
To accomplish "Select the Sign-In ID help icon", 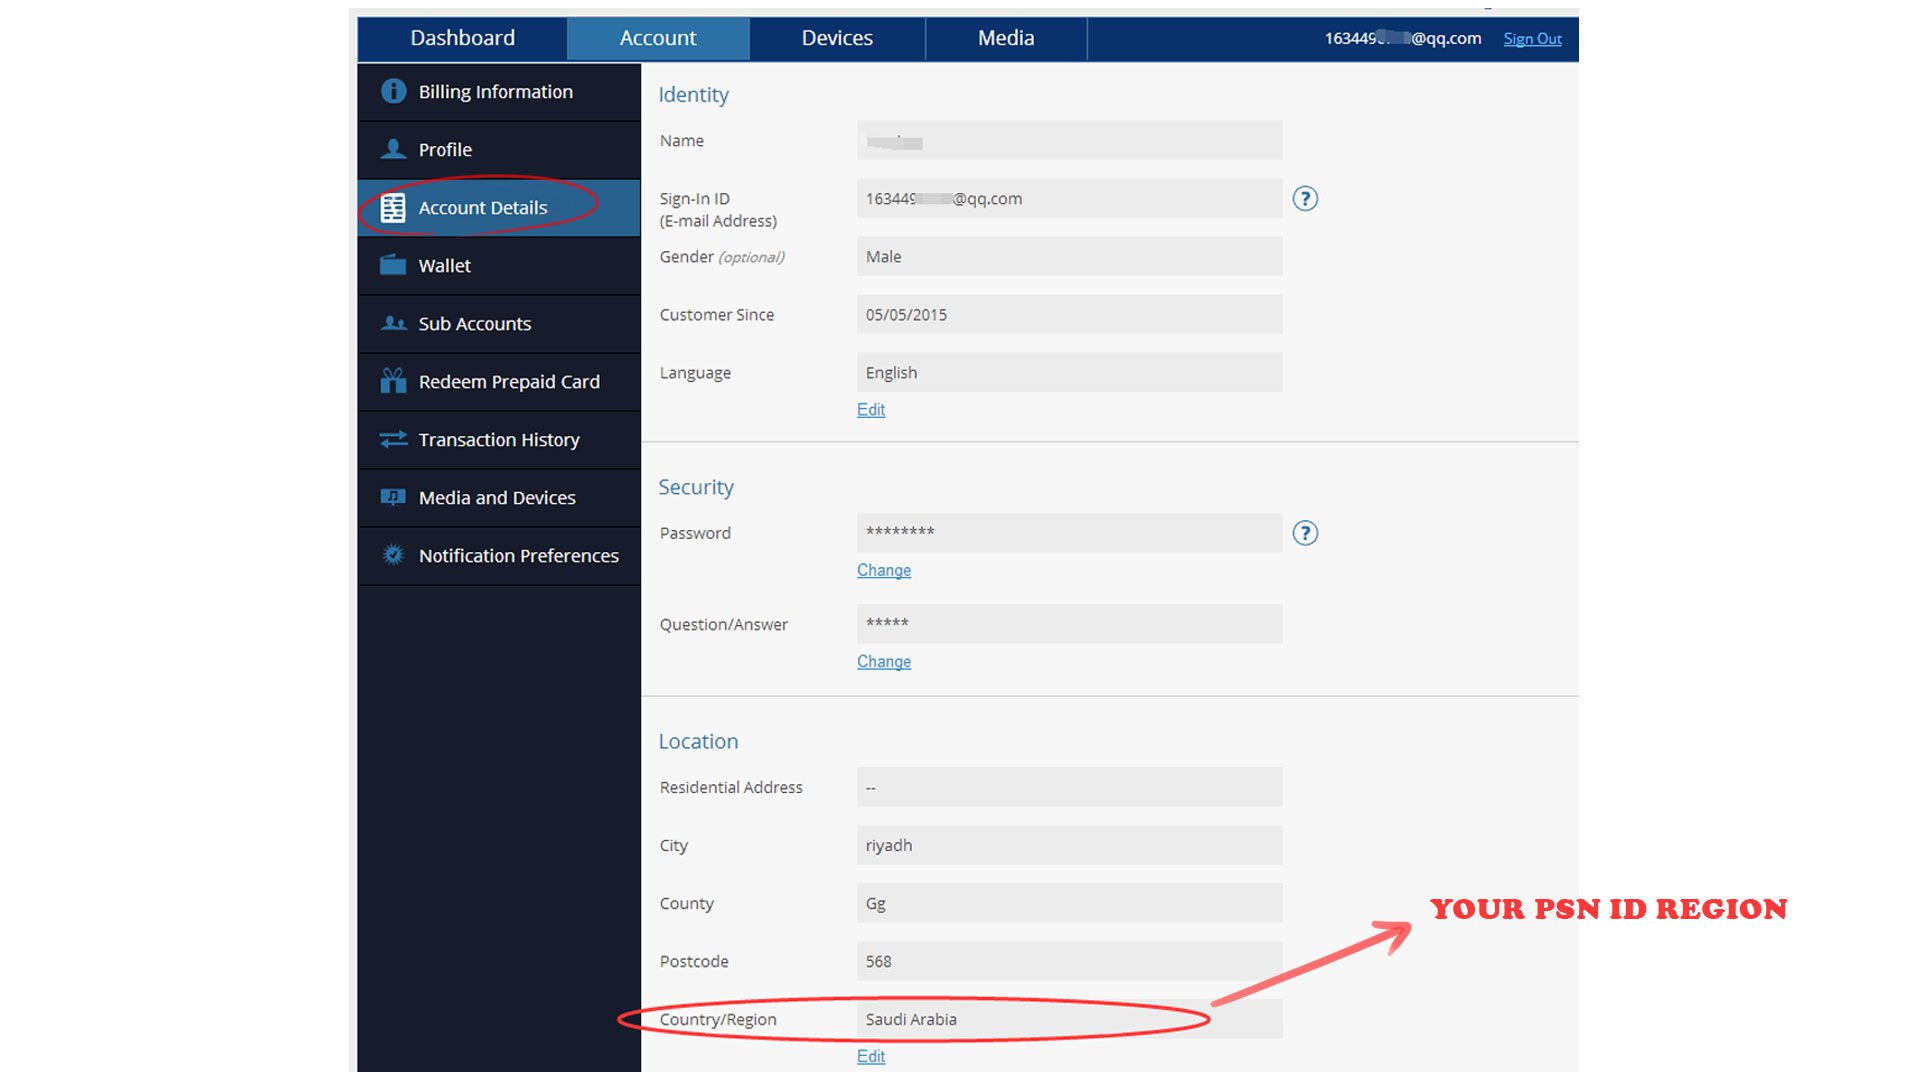I will [x=1304, y=199].
